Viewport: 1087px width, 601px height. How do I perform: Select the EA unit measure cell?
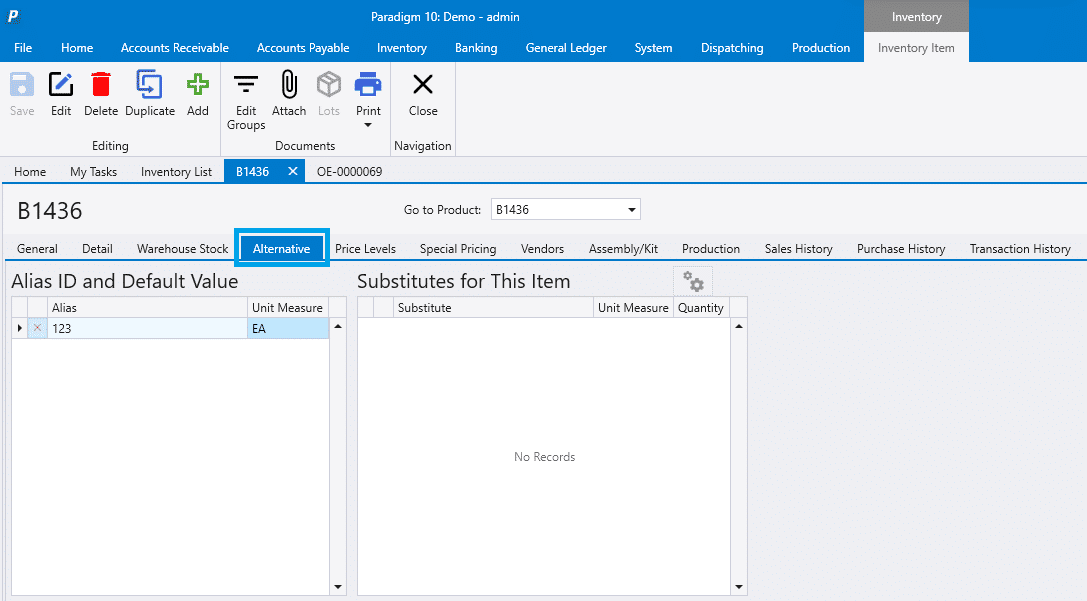click(x=288, y=329)
